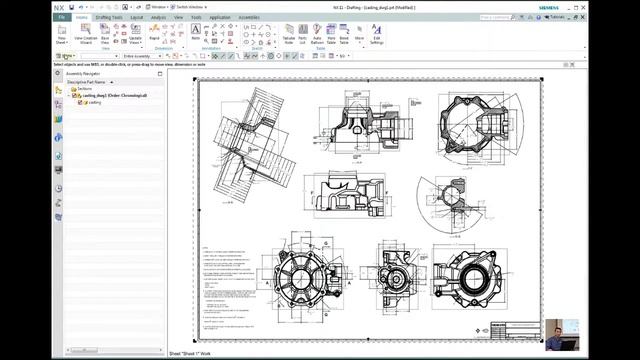Open the HD3D Tools sidebar tab
This screenshot has height=360, width=640.
coord(58,138)
